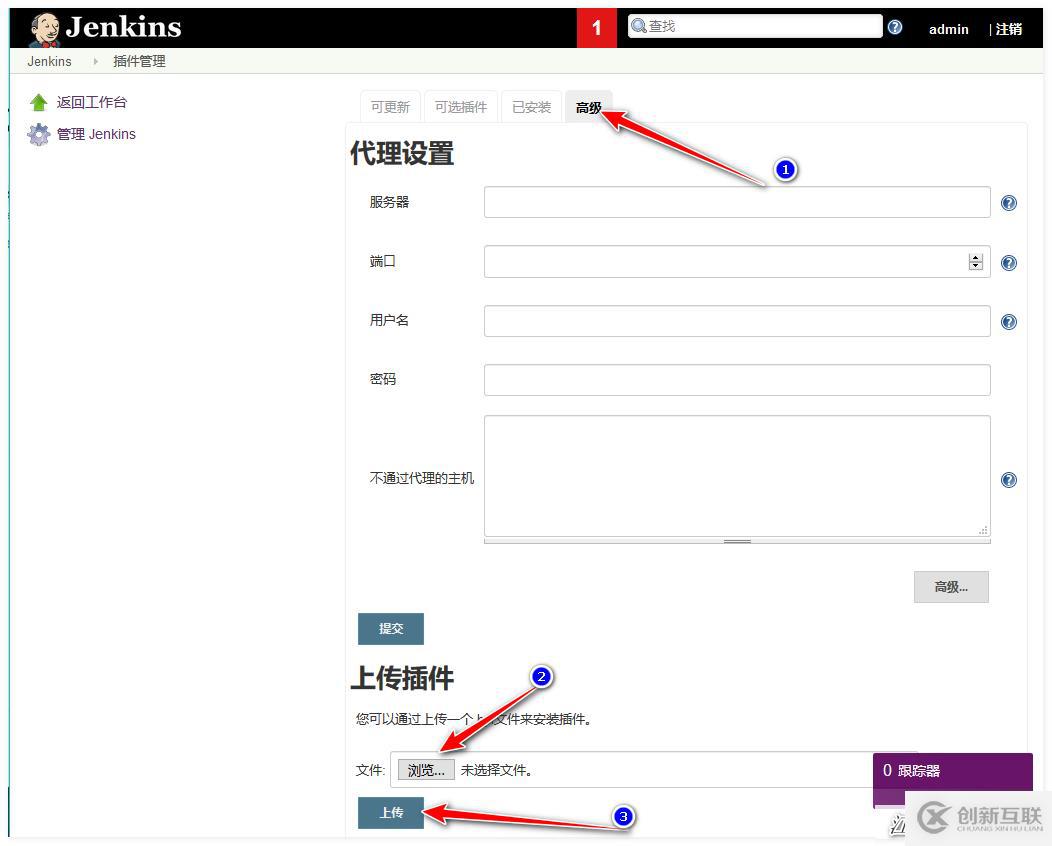Click the 密码 input field
The height and width of the screenshot is (846, 1052).
coord(737,380)
